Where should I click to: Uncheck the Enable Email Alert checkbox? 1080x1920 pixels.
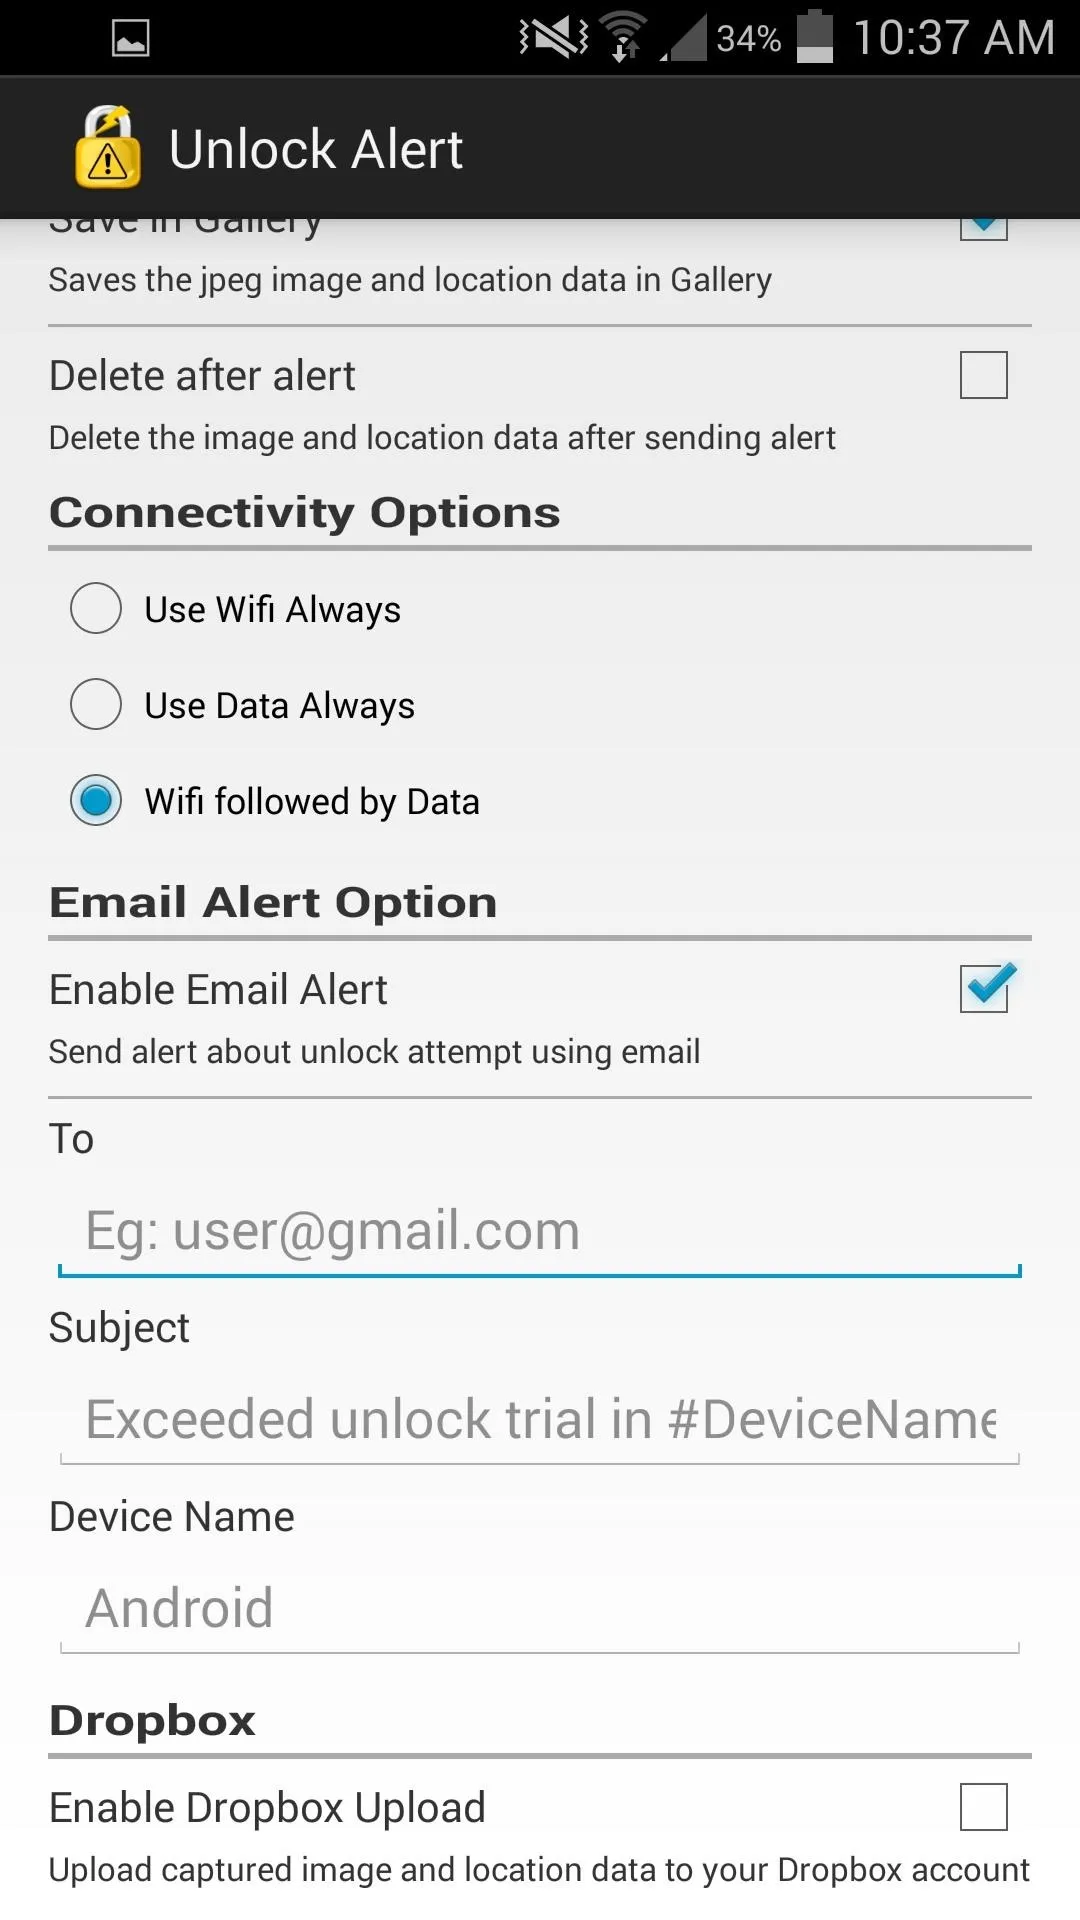[984, 988]
